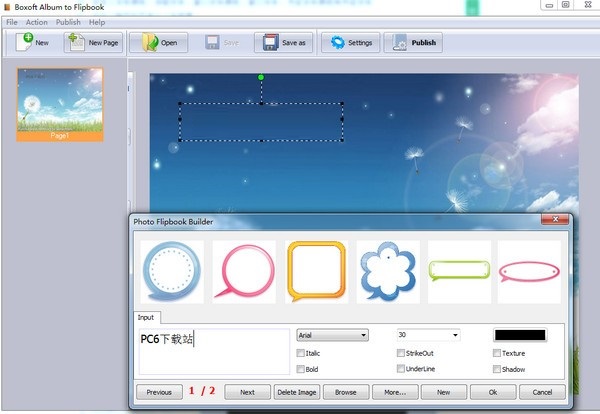The height and width of the screenshot is (414, 600).
Task: Open the Action menu
Action: (37, 22)
